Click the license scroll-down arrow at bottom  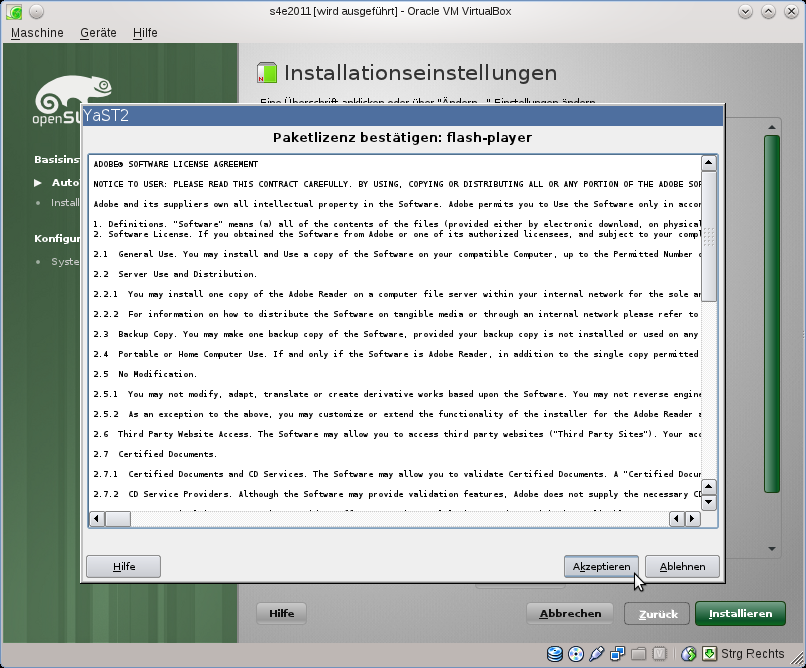click(x=709, y=502)
